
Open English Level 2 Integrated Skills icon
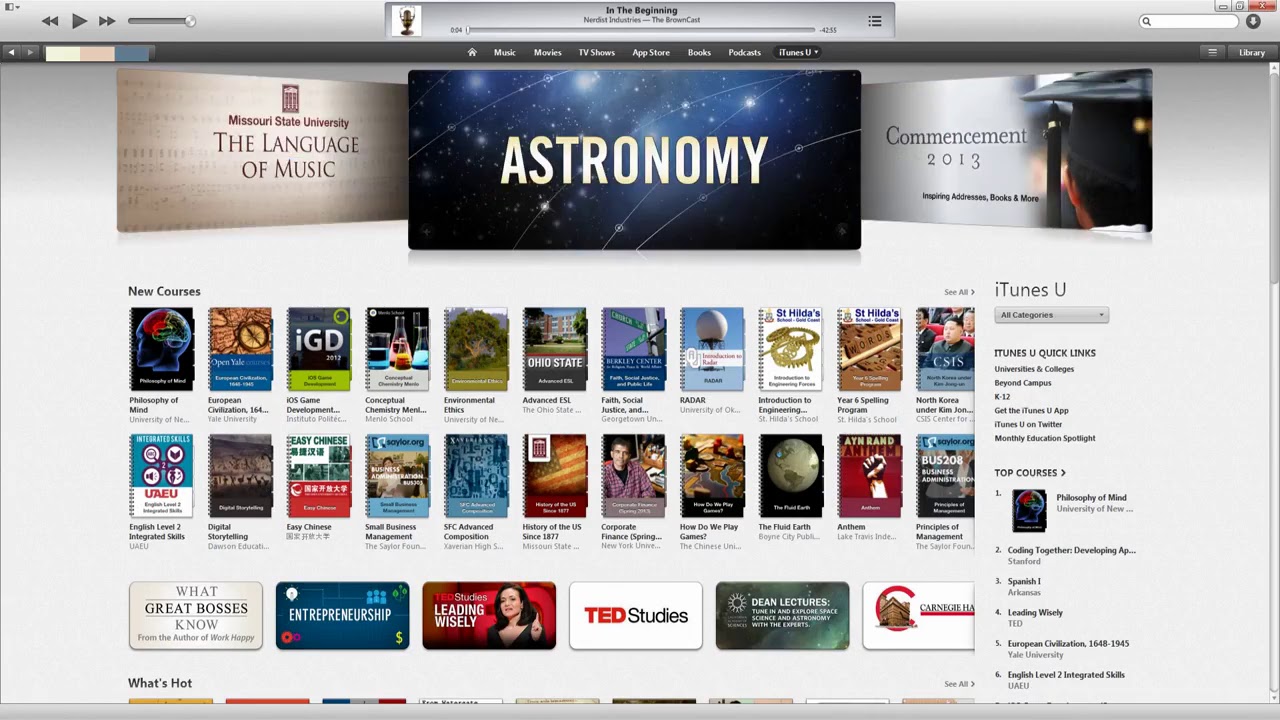pos(161,476)
